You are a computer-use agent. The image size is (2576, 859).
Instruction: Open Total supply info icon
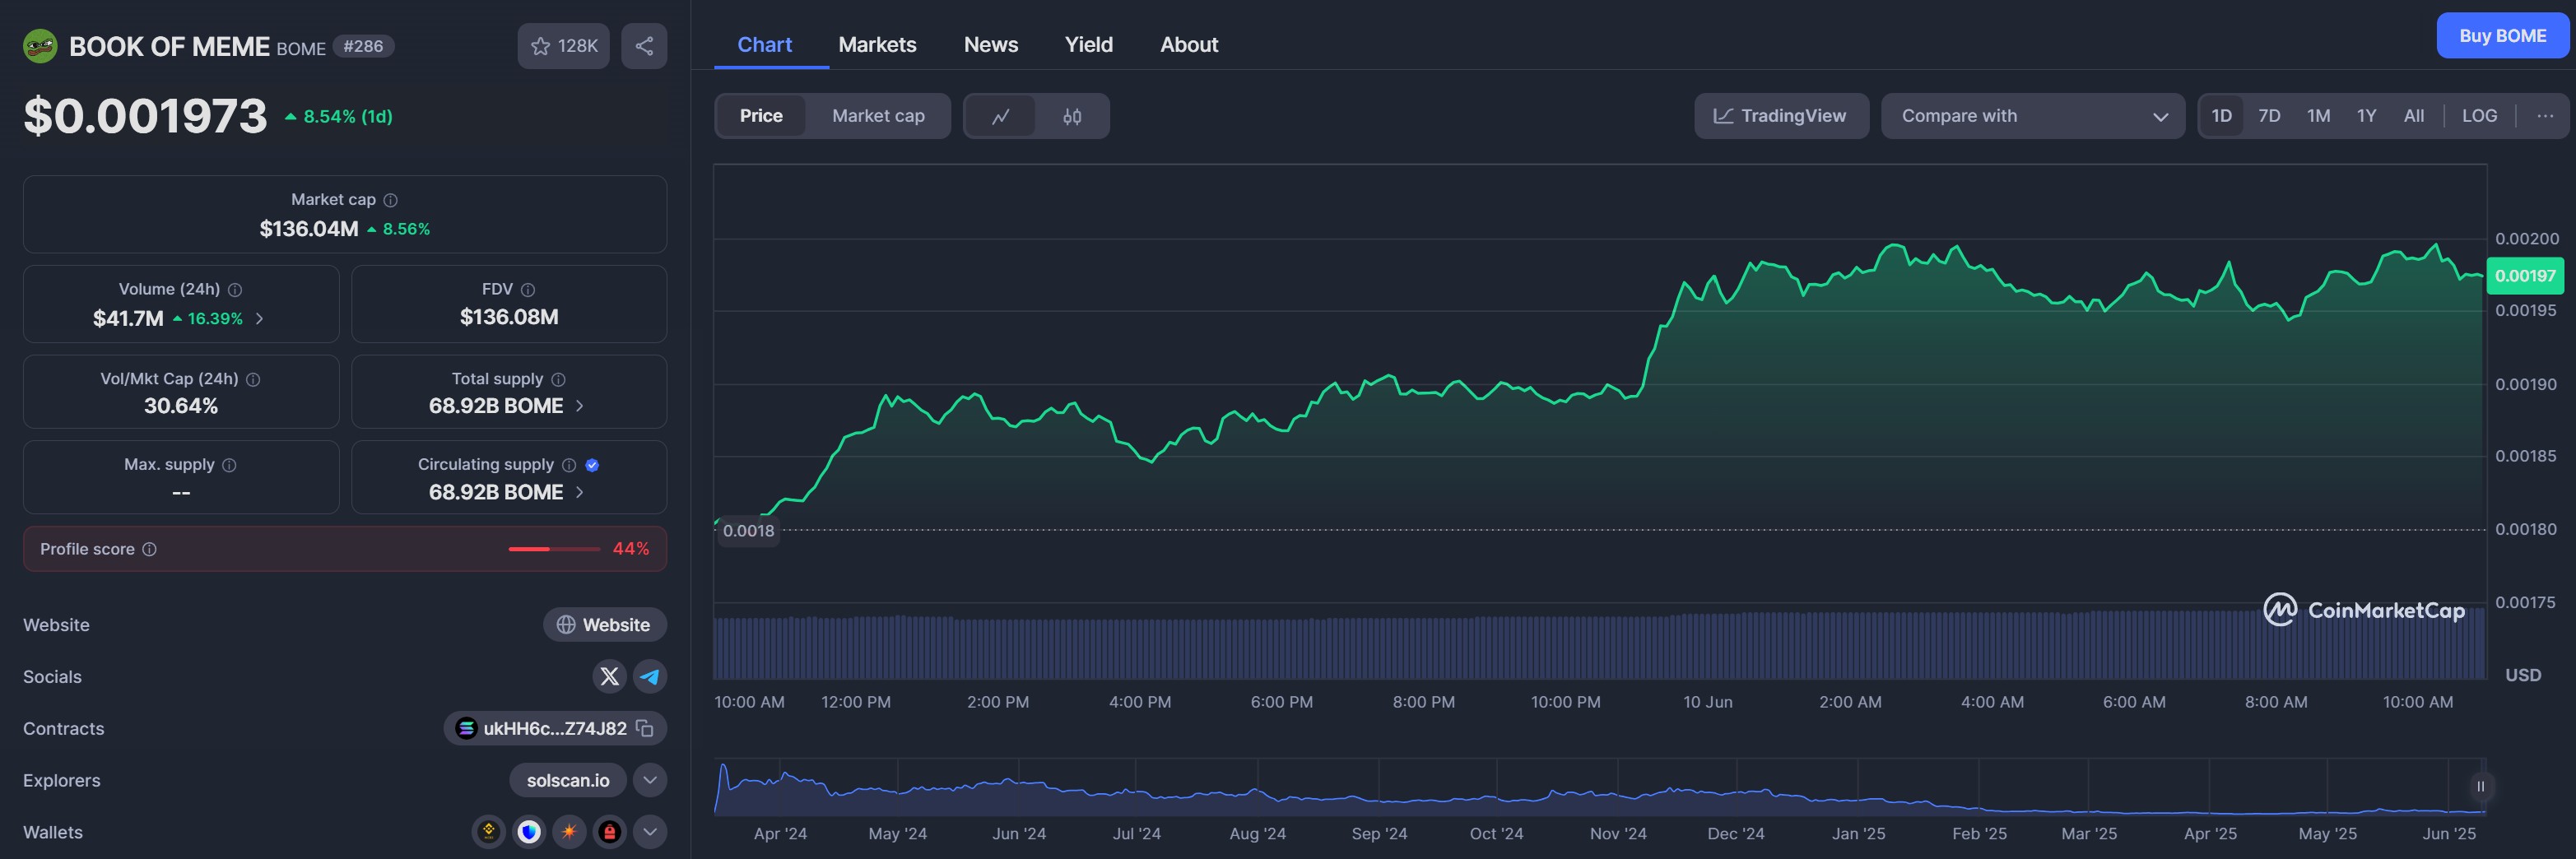[558, 379]
